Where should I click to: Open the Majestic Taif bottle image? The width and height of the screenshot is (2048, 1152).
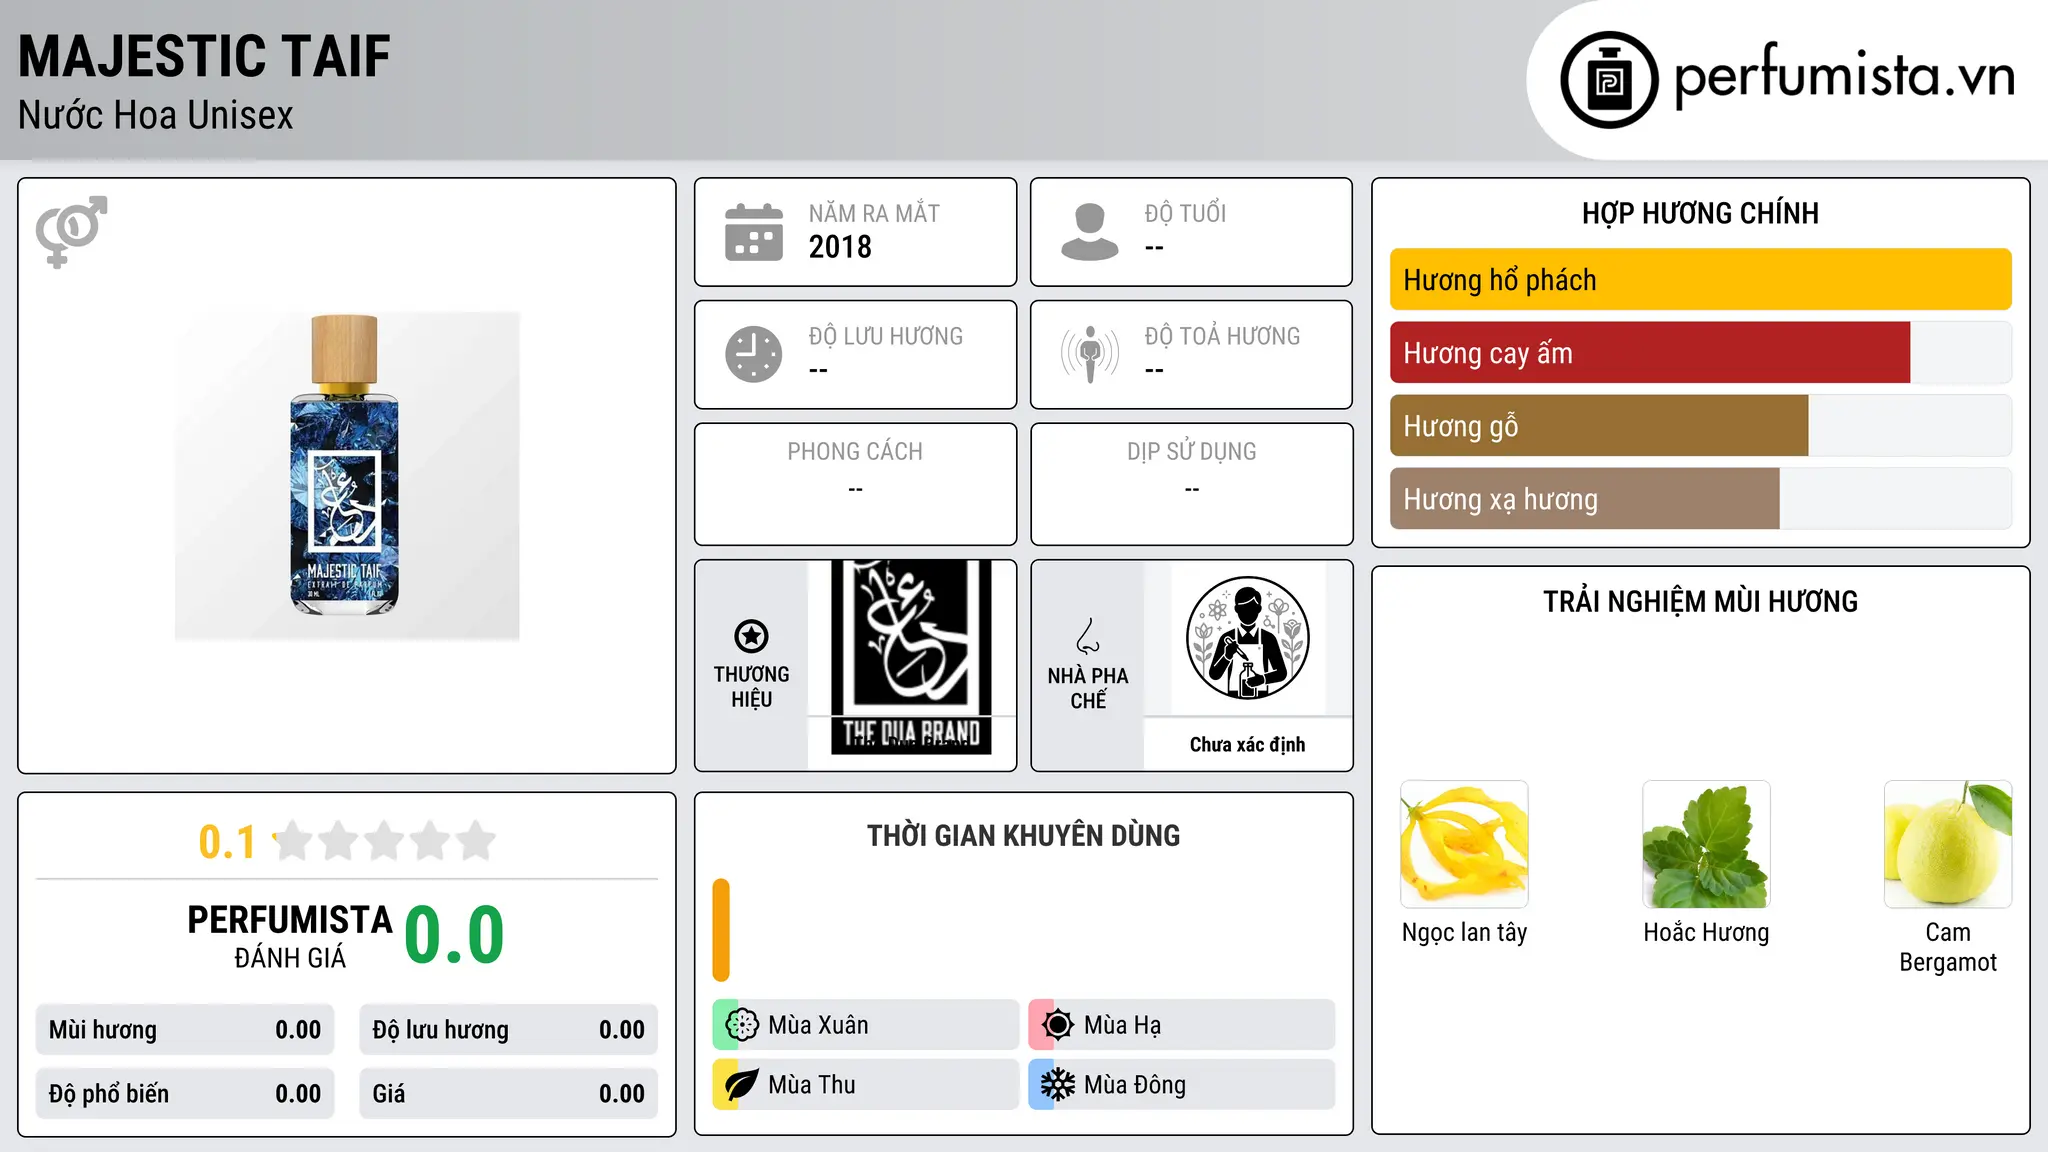tap(347, 476)
